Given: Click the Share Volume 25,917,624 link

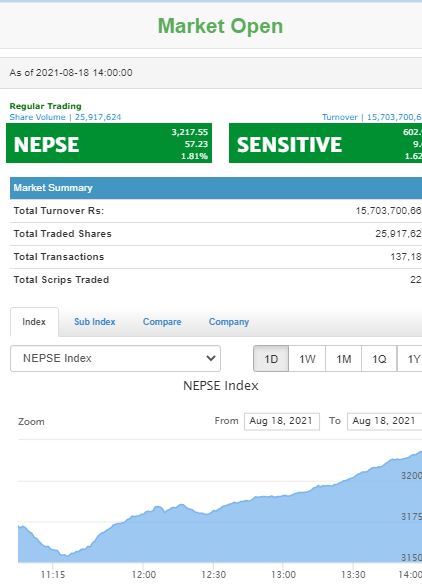Looking at the screenshot, I should [65, 117].
